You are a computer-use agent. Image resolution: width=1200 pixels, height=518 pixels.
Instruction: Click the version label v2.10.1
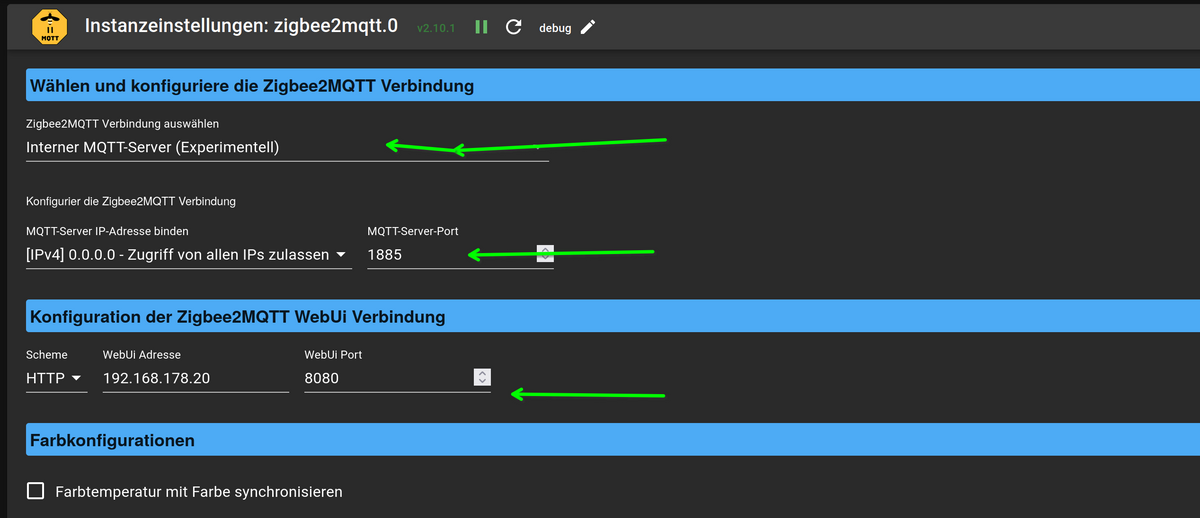[x=436, y=28]
